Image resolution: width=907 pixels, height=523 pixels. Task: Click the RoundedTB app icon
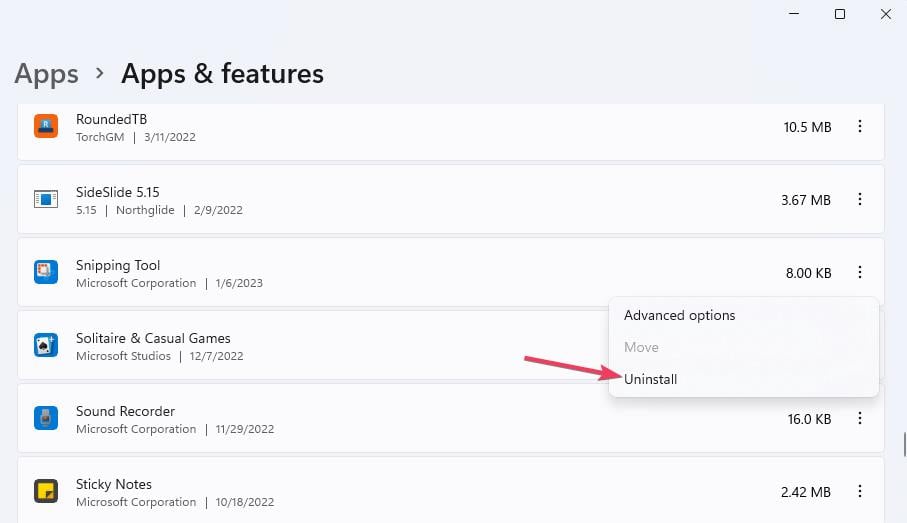[x=46, y=126]
